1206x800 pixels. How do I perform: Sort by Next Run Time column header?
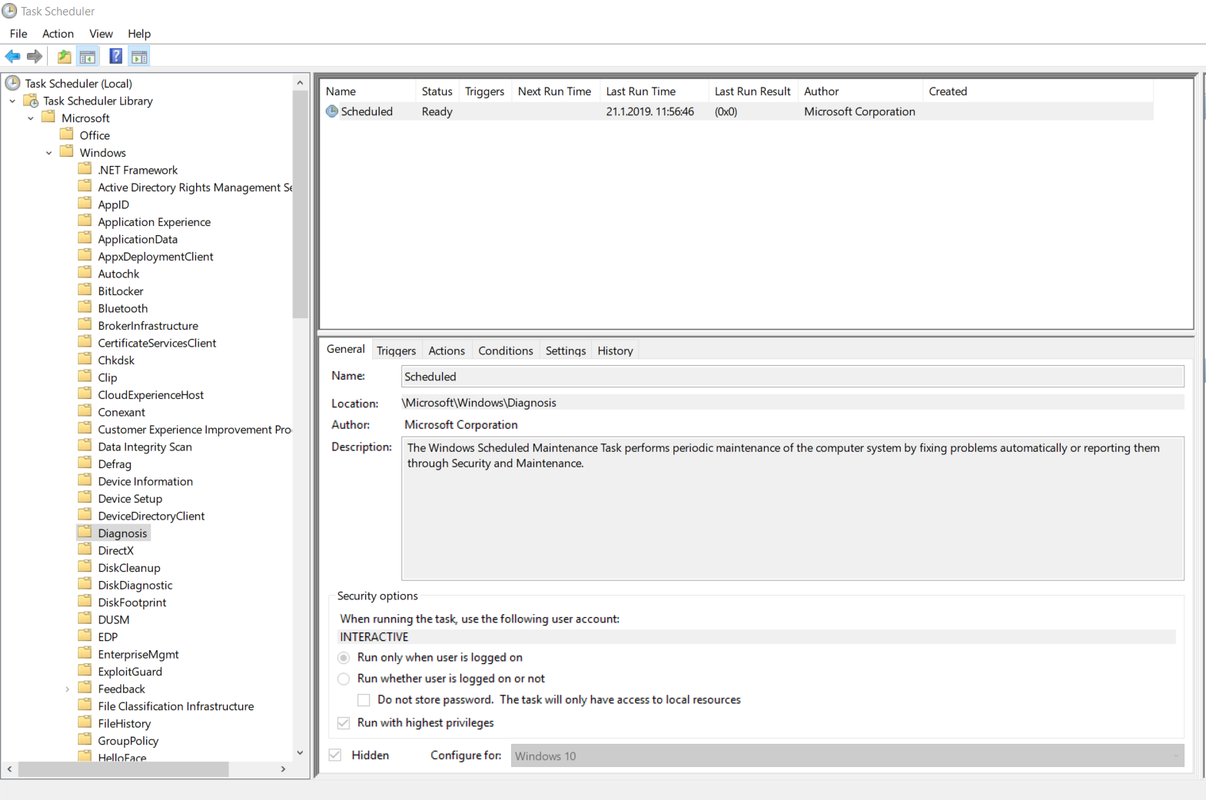click(554, 91)
